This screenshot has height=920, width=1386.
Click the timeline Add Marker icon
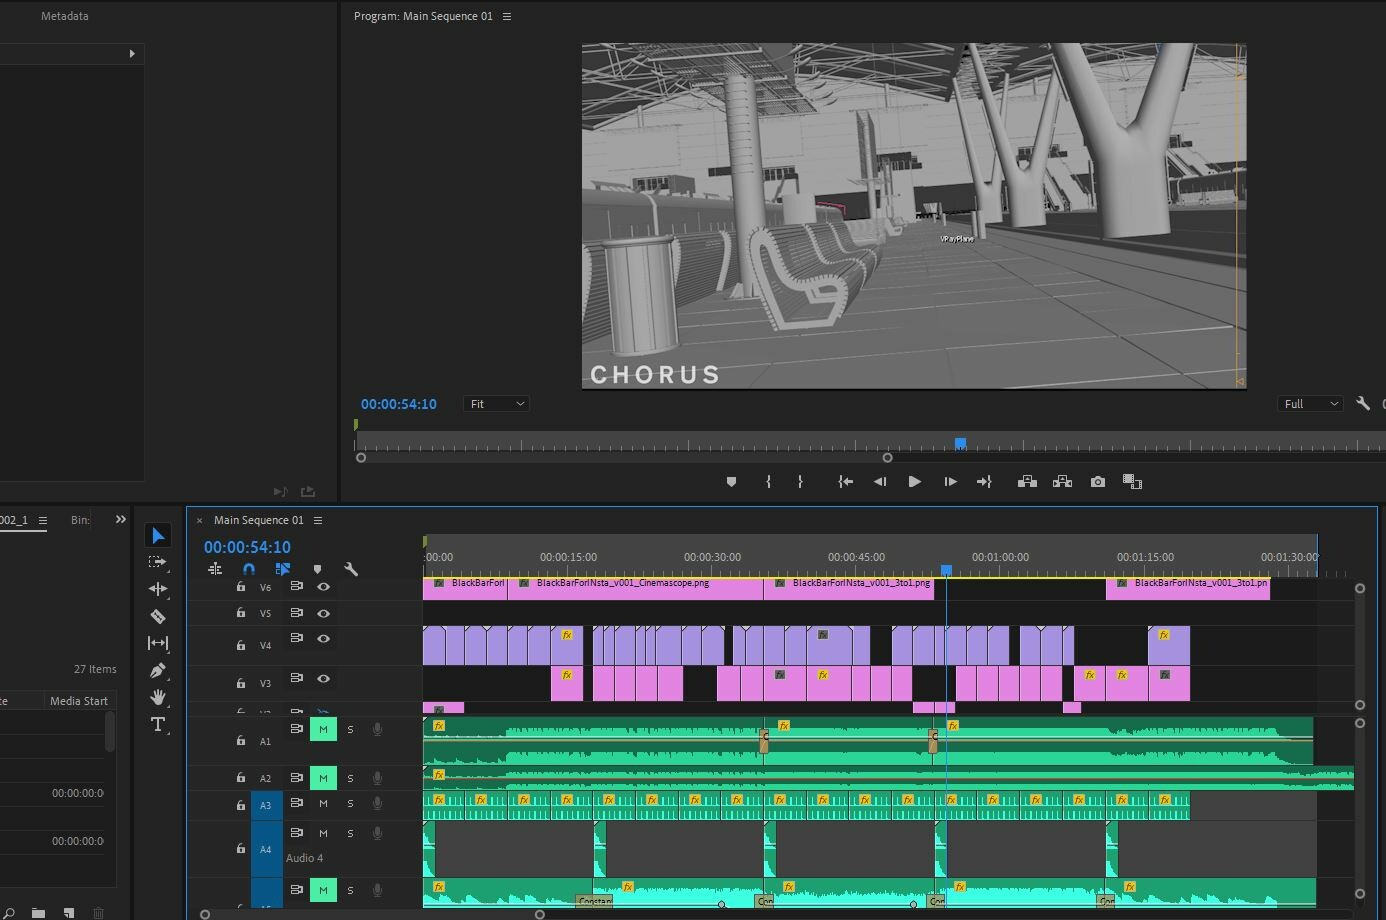(317, 569)
